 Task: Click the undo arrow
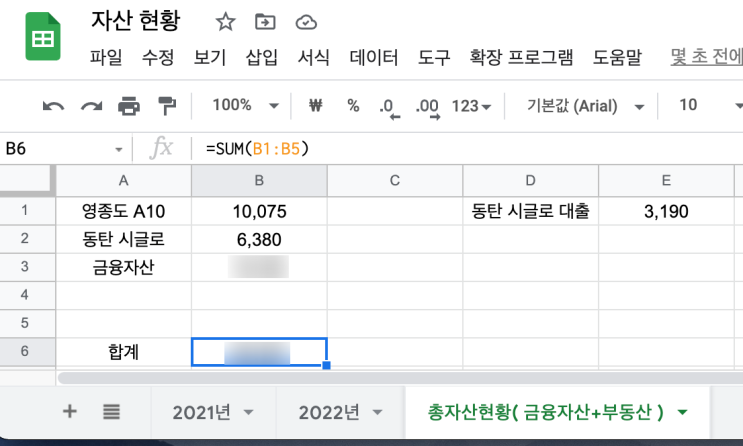(x=53, y=106)
